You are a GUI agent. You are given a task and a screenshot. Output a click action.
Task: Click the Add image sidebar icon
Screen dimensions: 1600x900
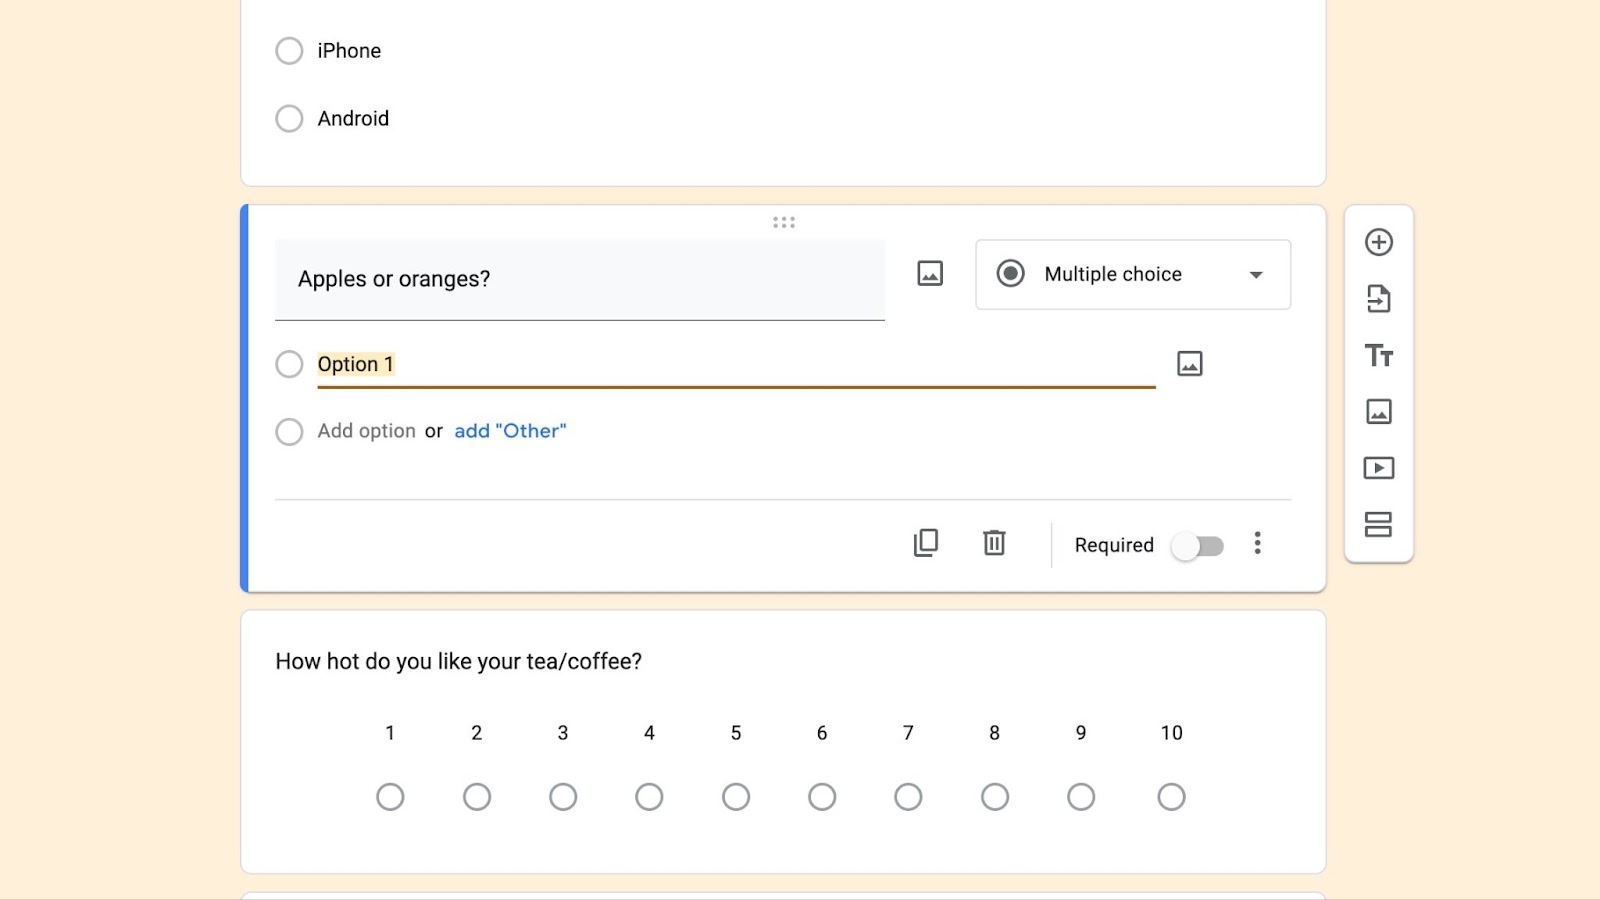tap(1379, 411)
